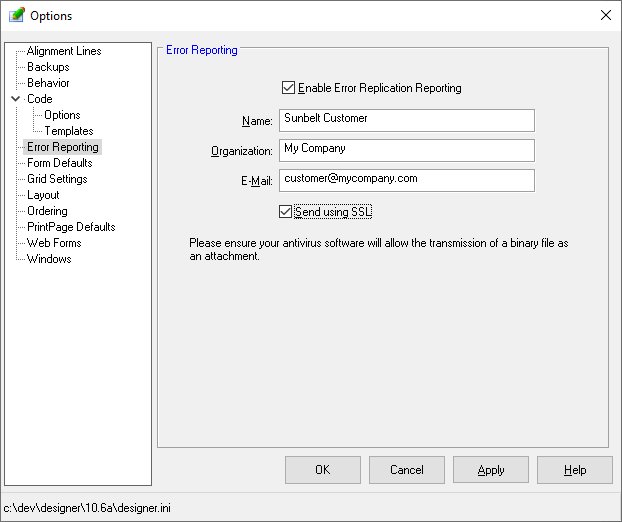Click the Name text field

tap(406, 120)
